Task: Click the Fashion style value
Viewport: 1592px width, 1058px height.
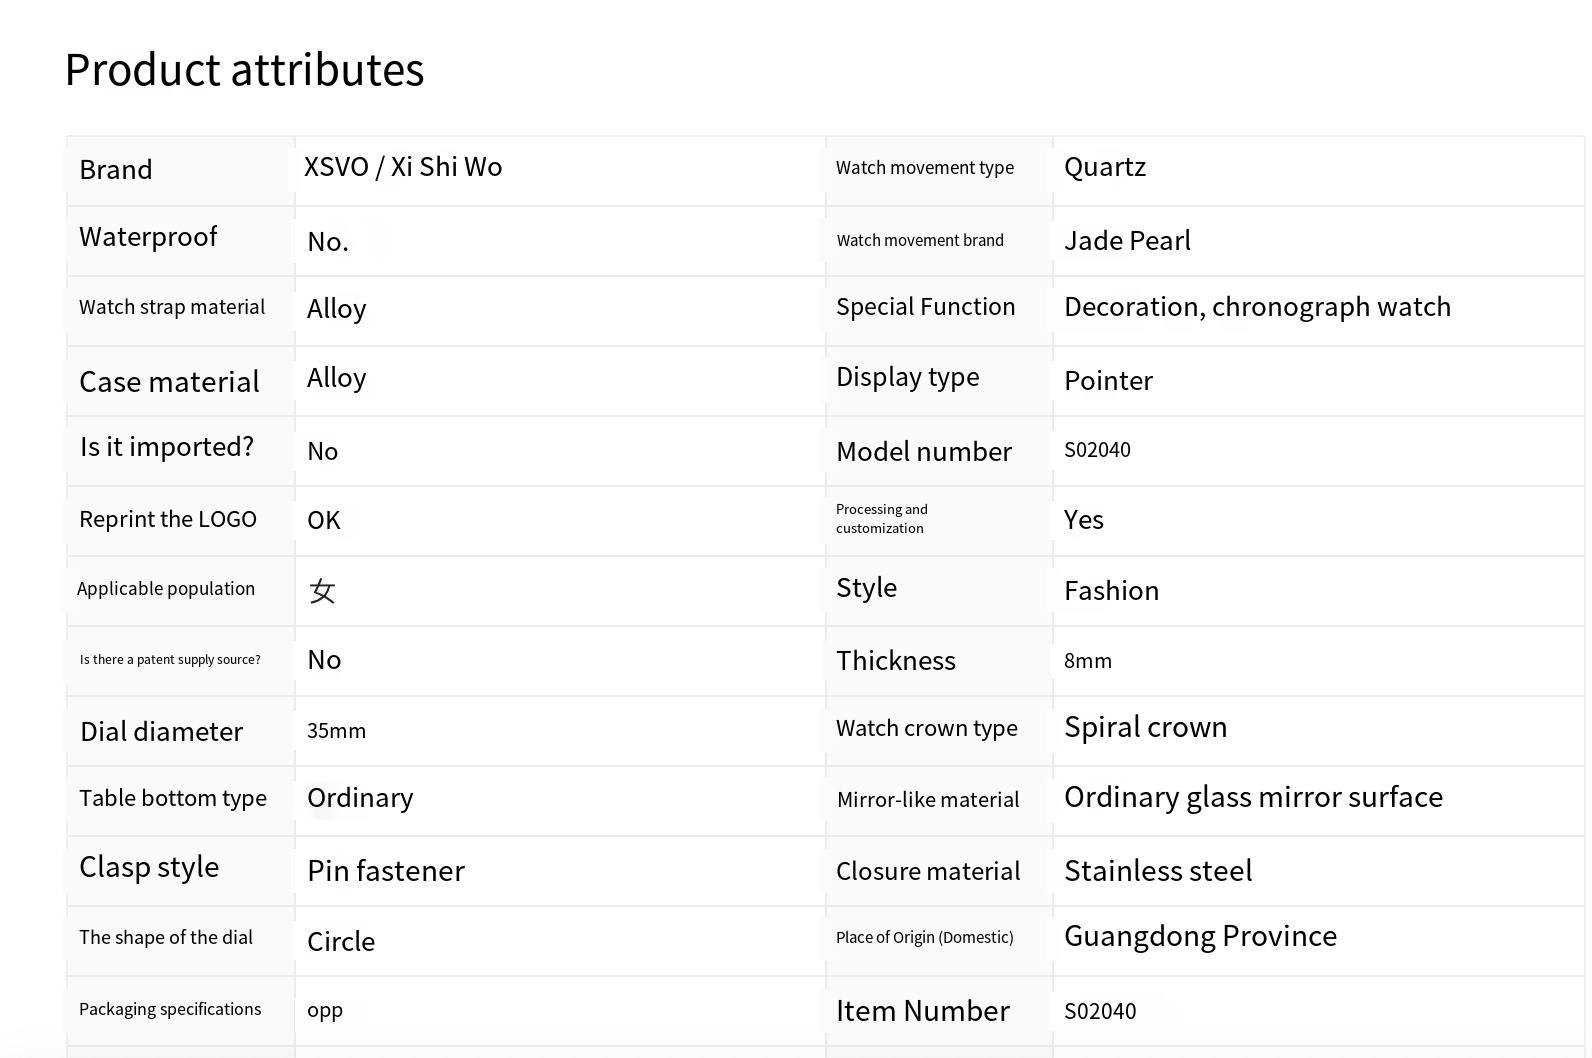Action: (x=1111, y=591)
